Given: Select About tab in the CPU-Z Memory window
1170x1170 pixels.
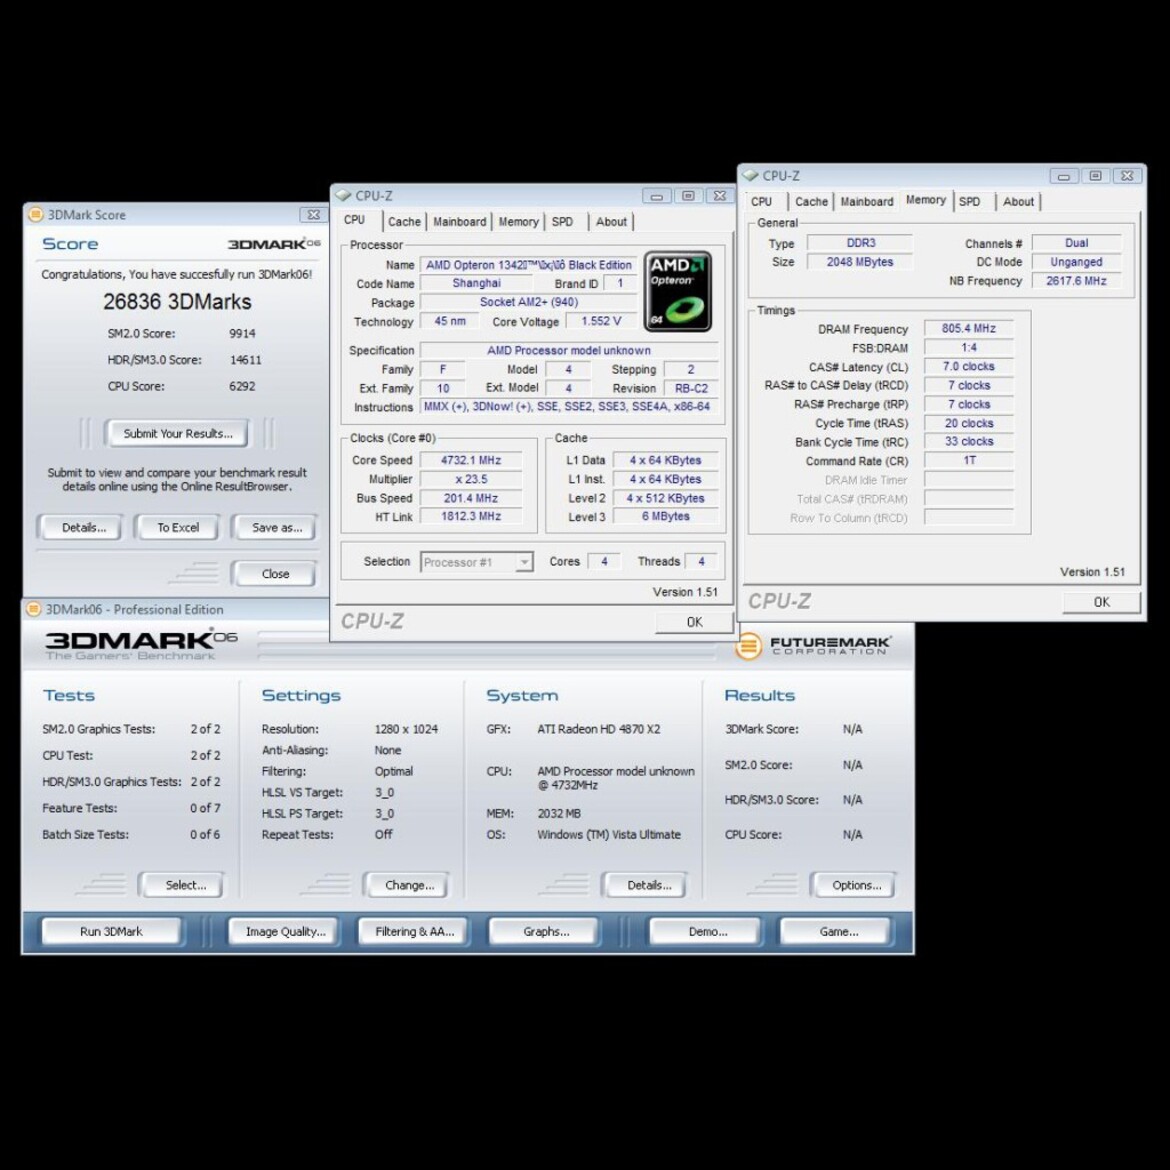Looking at the screenshot, I should click(1019, 201).
